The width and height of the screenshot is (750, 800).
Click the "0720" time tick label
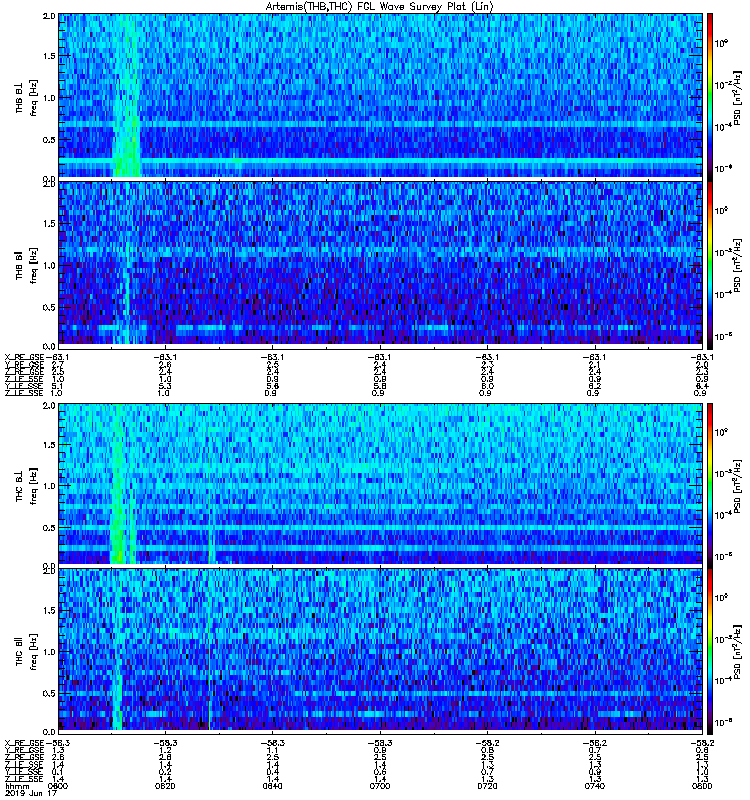487,786
